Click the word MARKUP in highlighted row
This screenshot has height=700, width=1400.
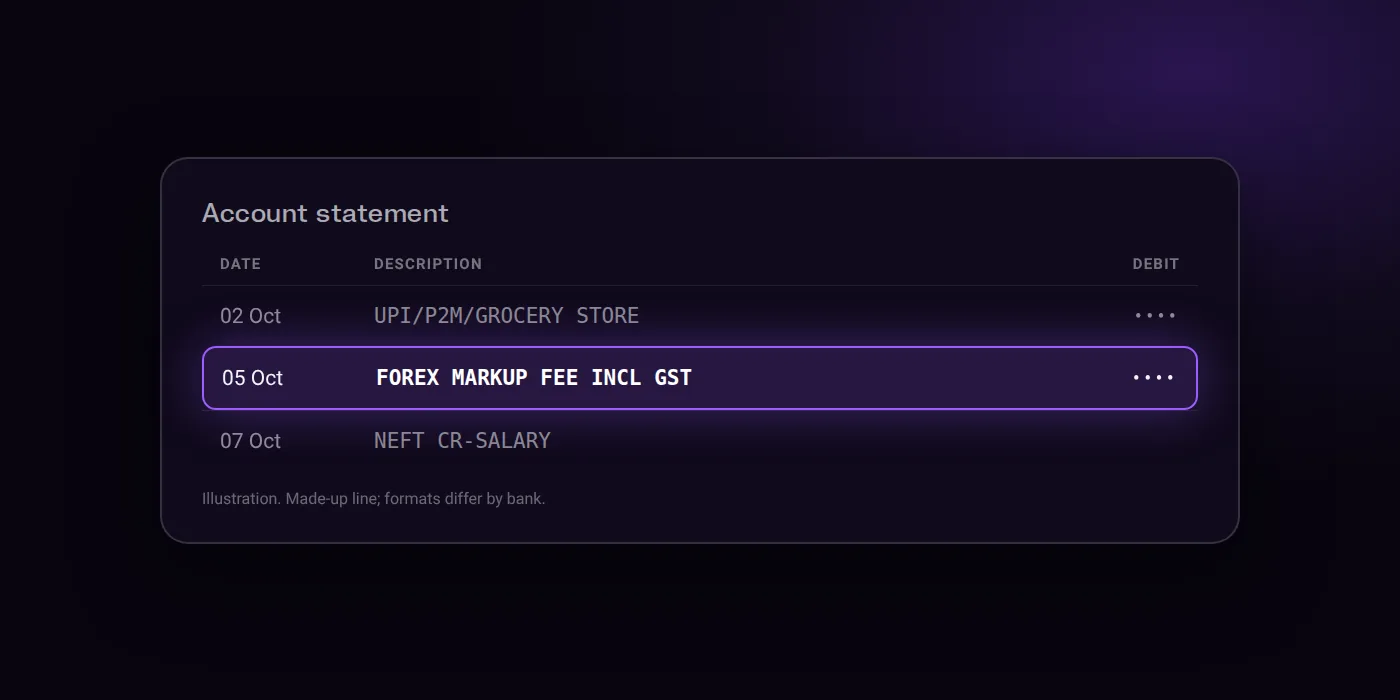489,378
